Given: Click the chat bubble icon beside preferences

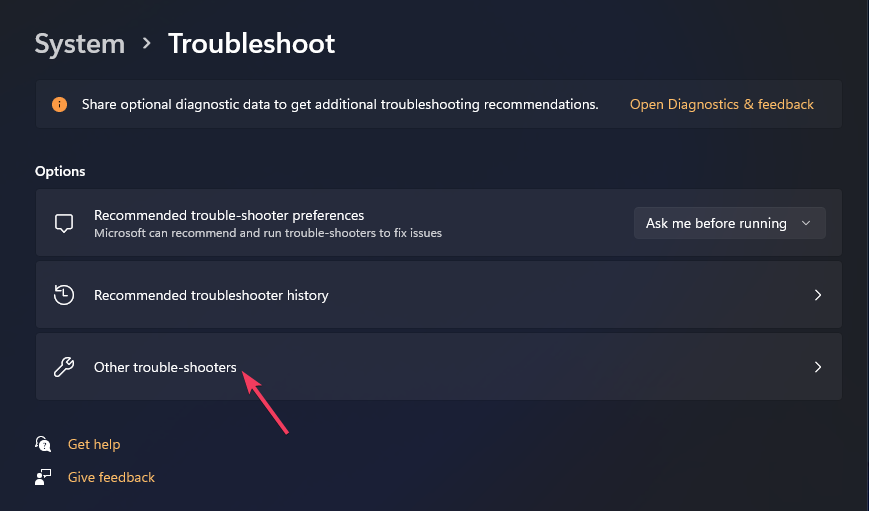Looking at the screenshot, I should (x=64, y=223).
